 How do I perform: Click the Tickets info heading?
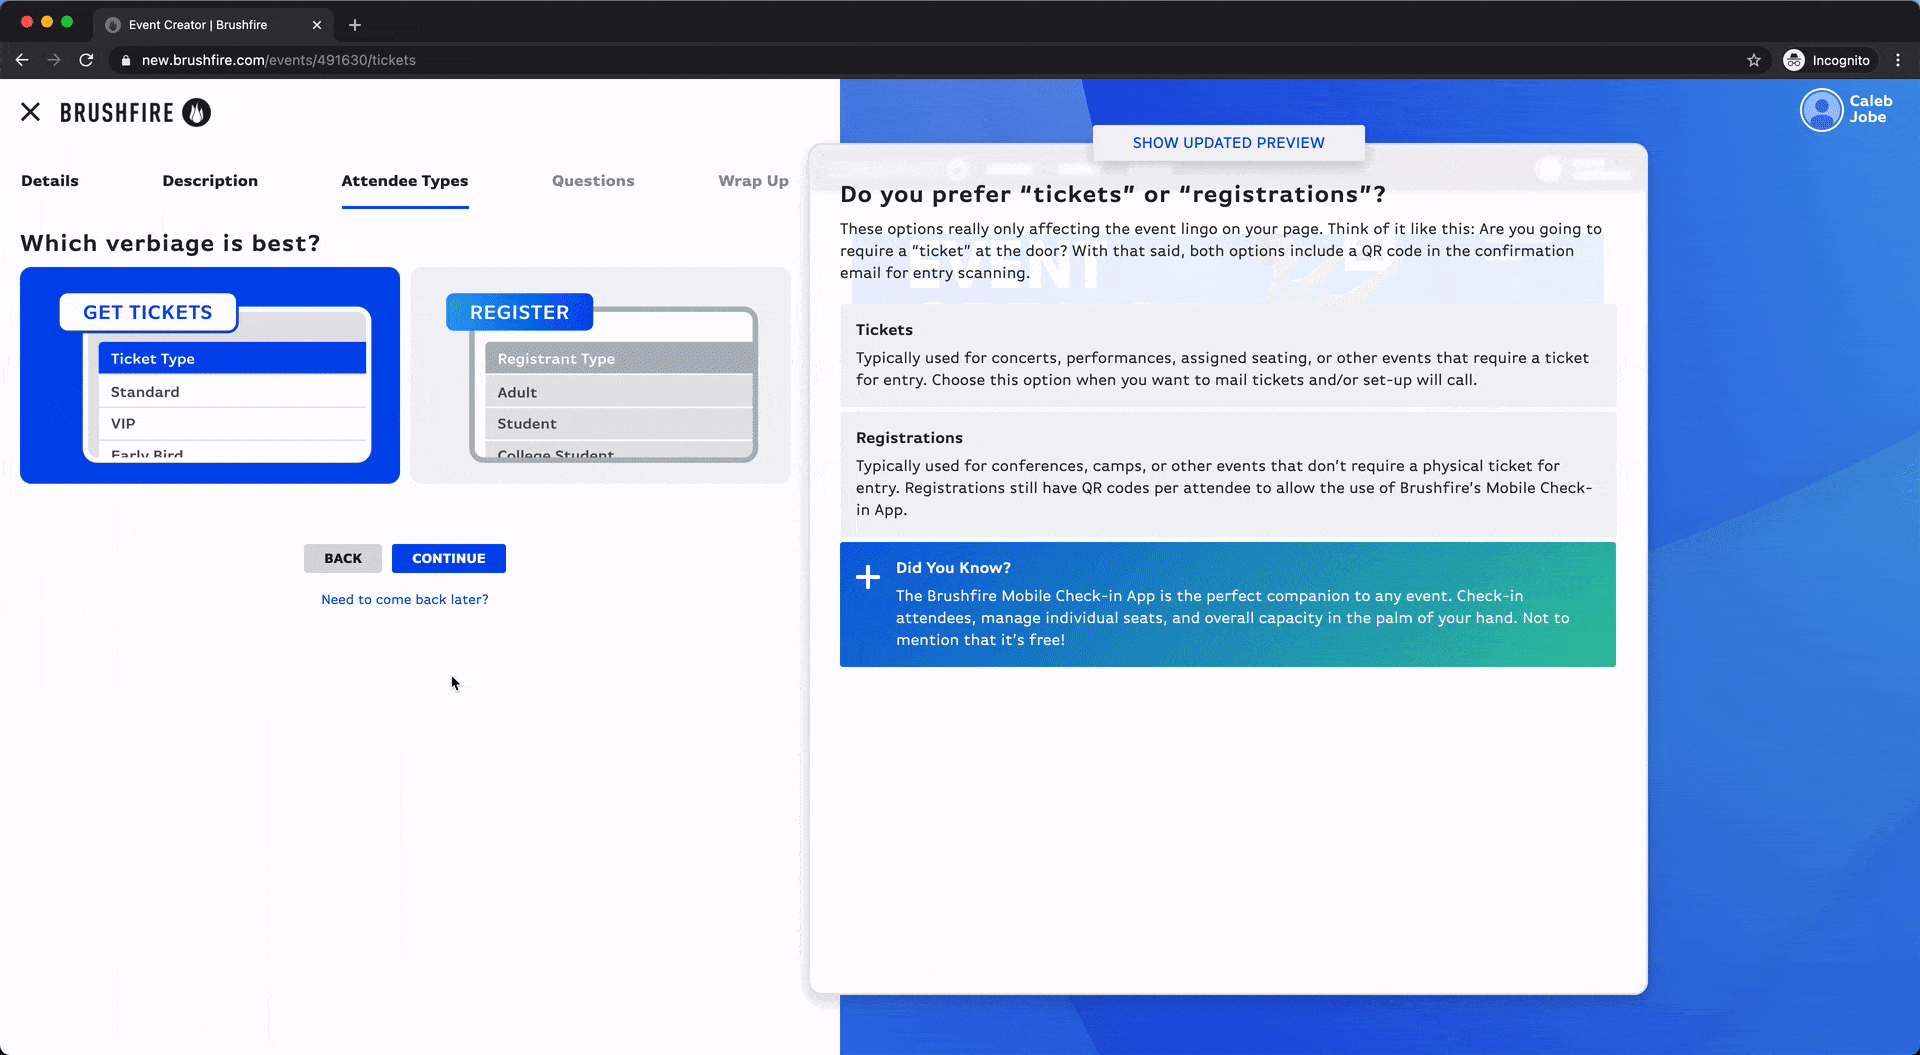tap(884, 330)
